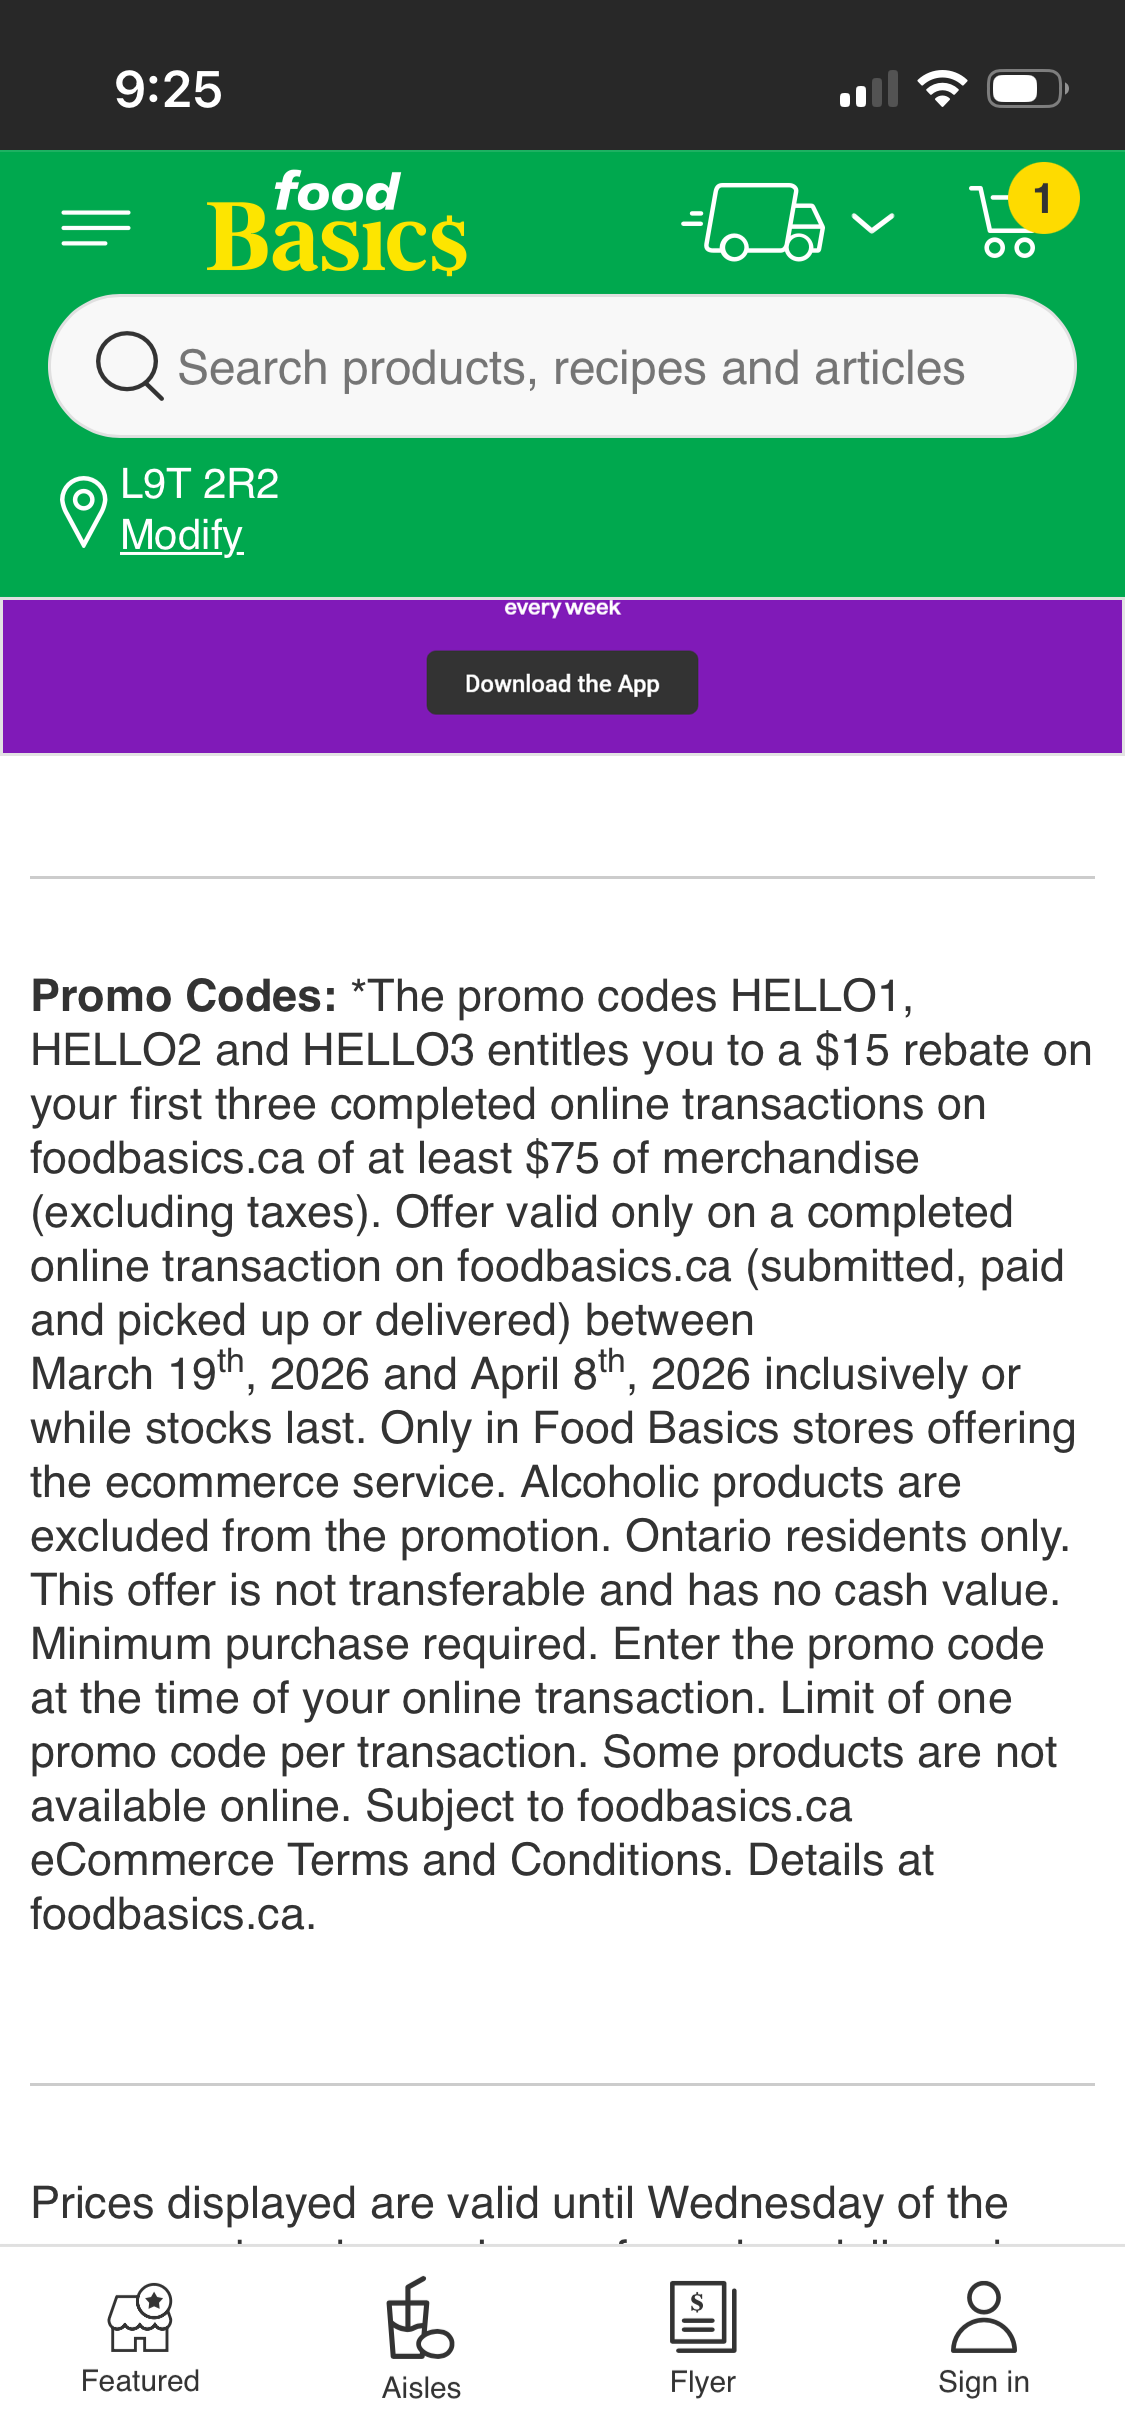
Task: Open the hamburger menu
Action: coord(96,227)
